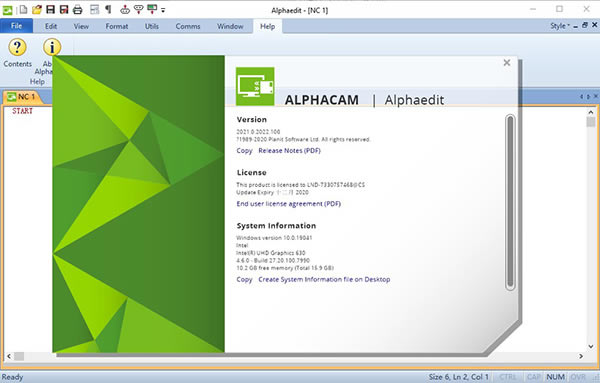Click the editor scroll-up arrow

591,112
